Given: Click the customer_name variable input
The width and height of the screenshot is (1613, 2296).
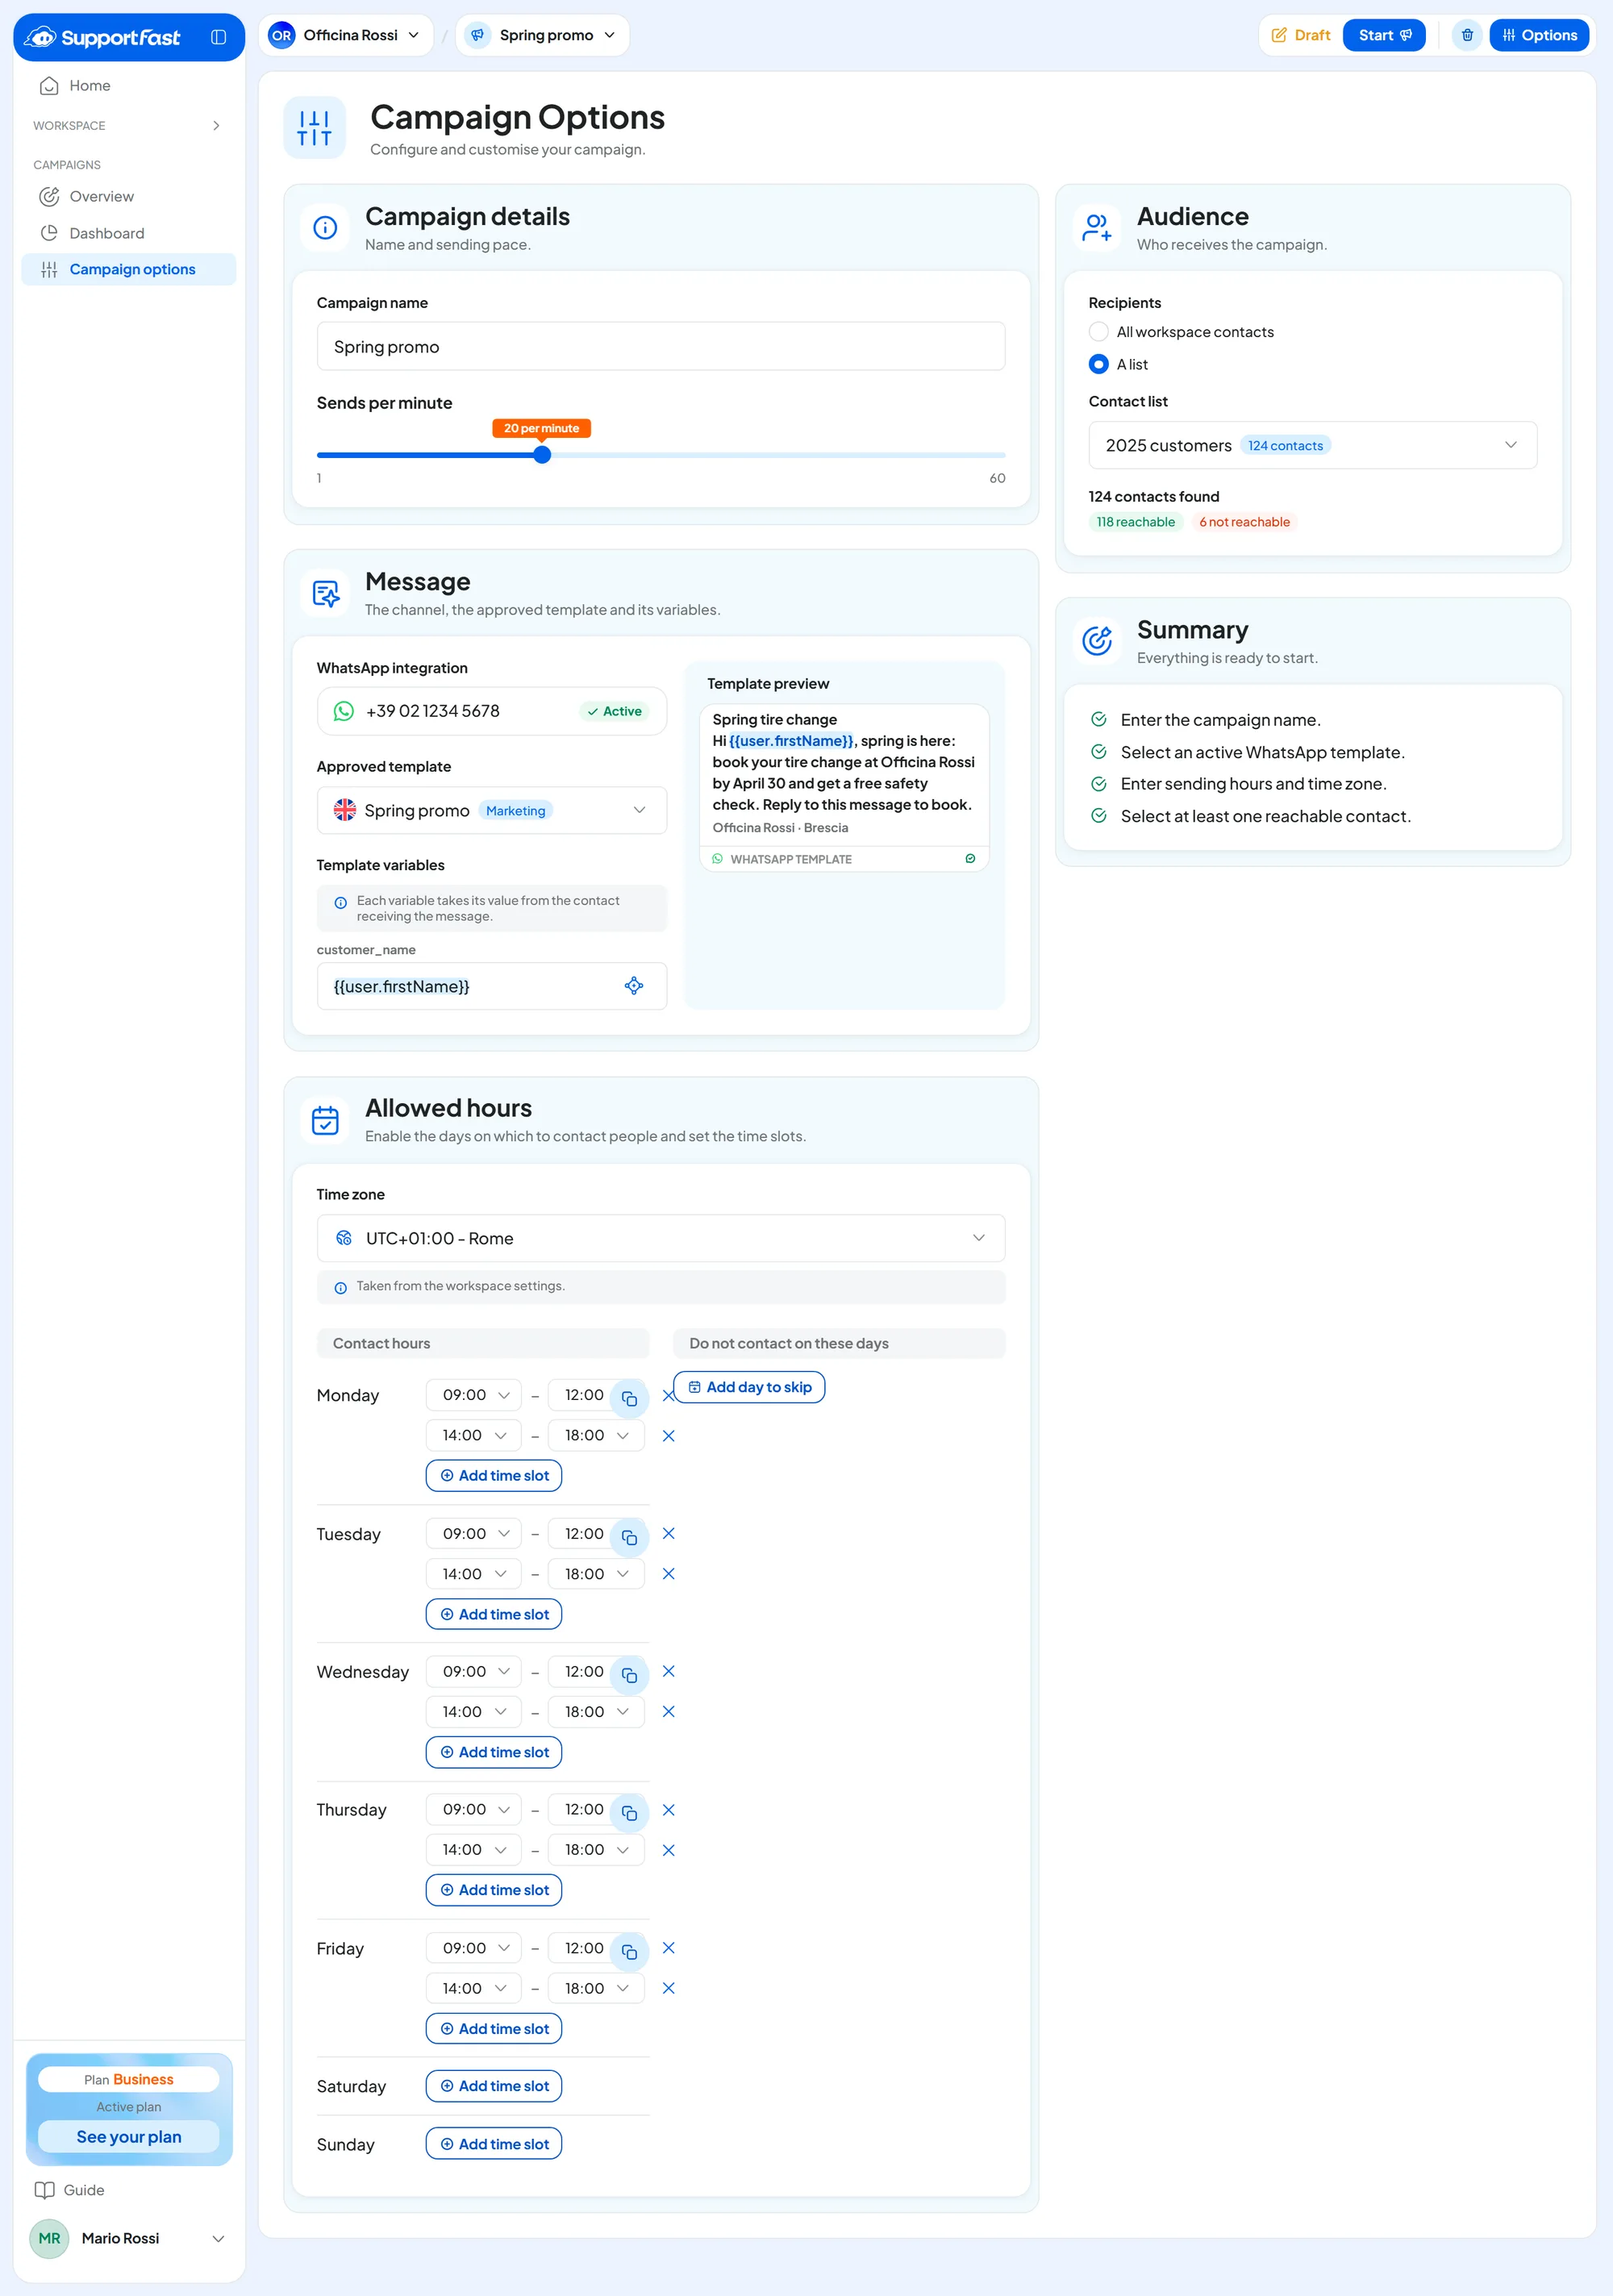Looking at the screenshot, I should point(491,986).
